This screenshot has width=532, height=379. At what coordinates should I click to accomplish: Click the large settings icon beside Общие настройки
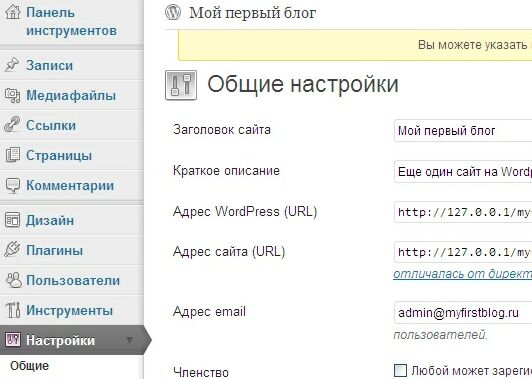tap(181, 85)
